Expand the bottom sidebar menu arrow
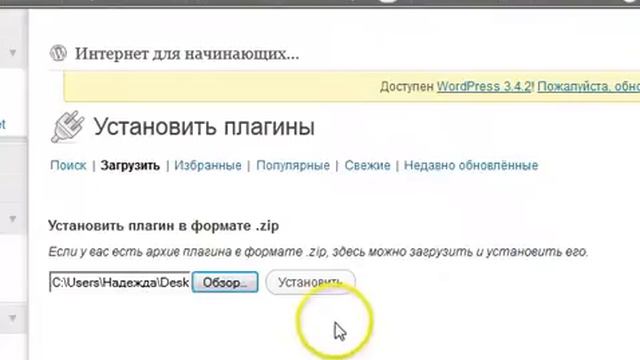640x360 pixels. click(13, 318)
